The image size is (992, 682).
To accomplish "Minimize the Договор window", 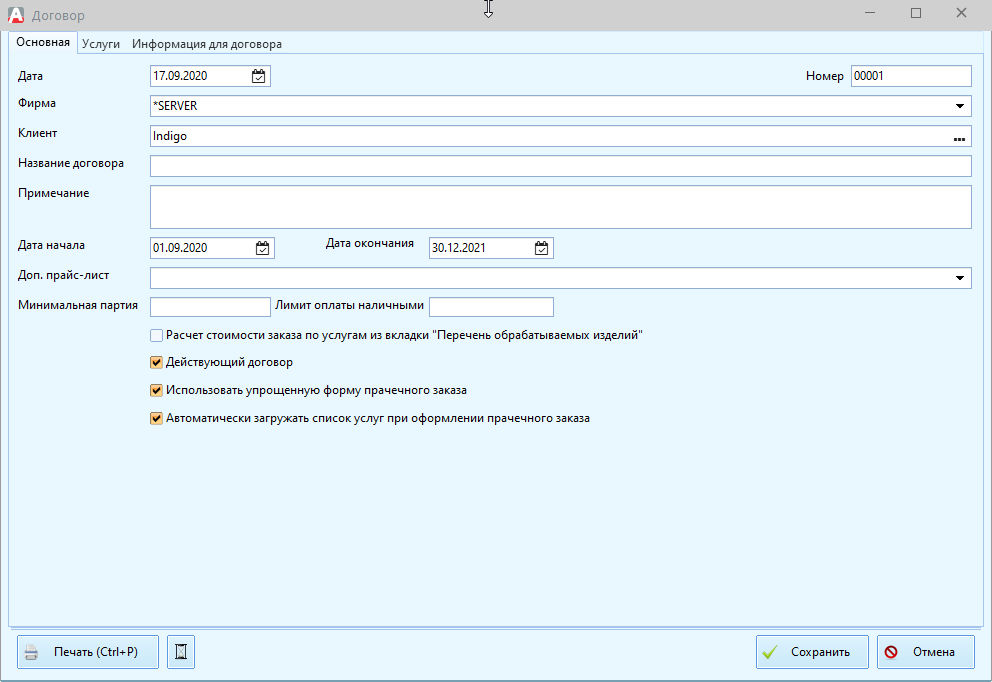I will [x=871, y=13].
